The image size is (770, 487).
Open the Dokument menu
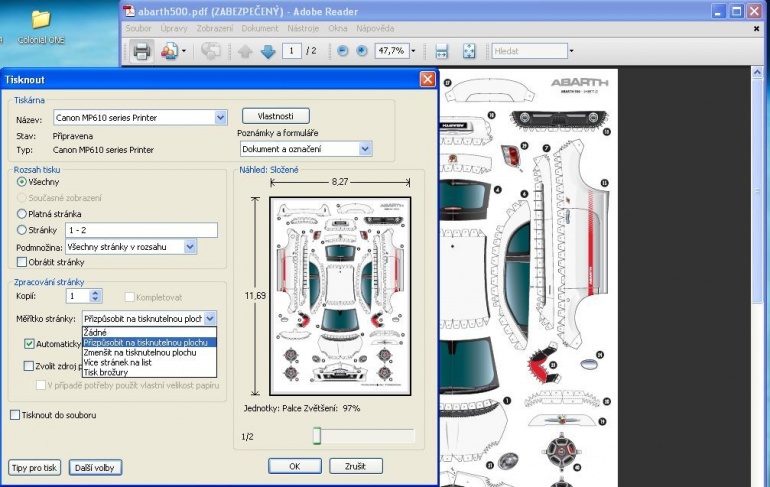click(x=260, y=28)
